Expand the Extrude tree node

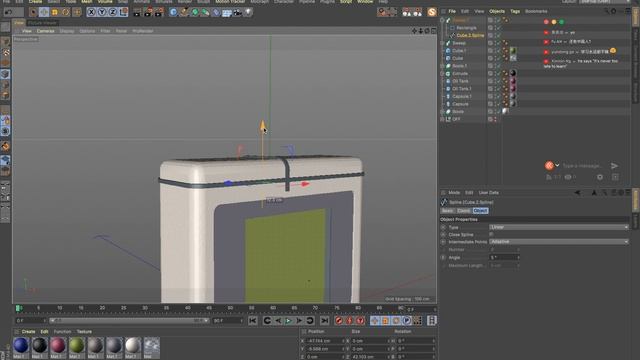pyautogui.click(x=442, y=73)
